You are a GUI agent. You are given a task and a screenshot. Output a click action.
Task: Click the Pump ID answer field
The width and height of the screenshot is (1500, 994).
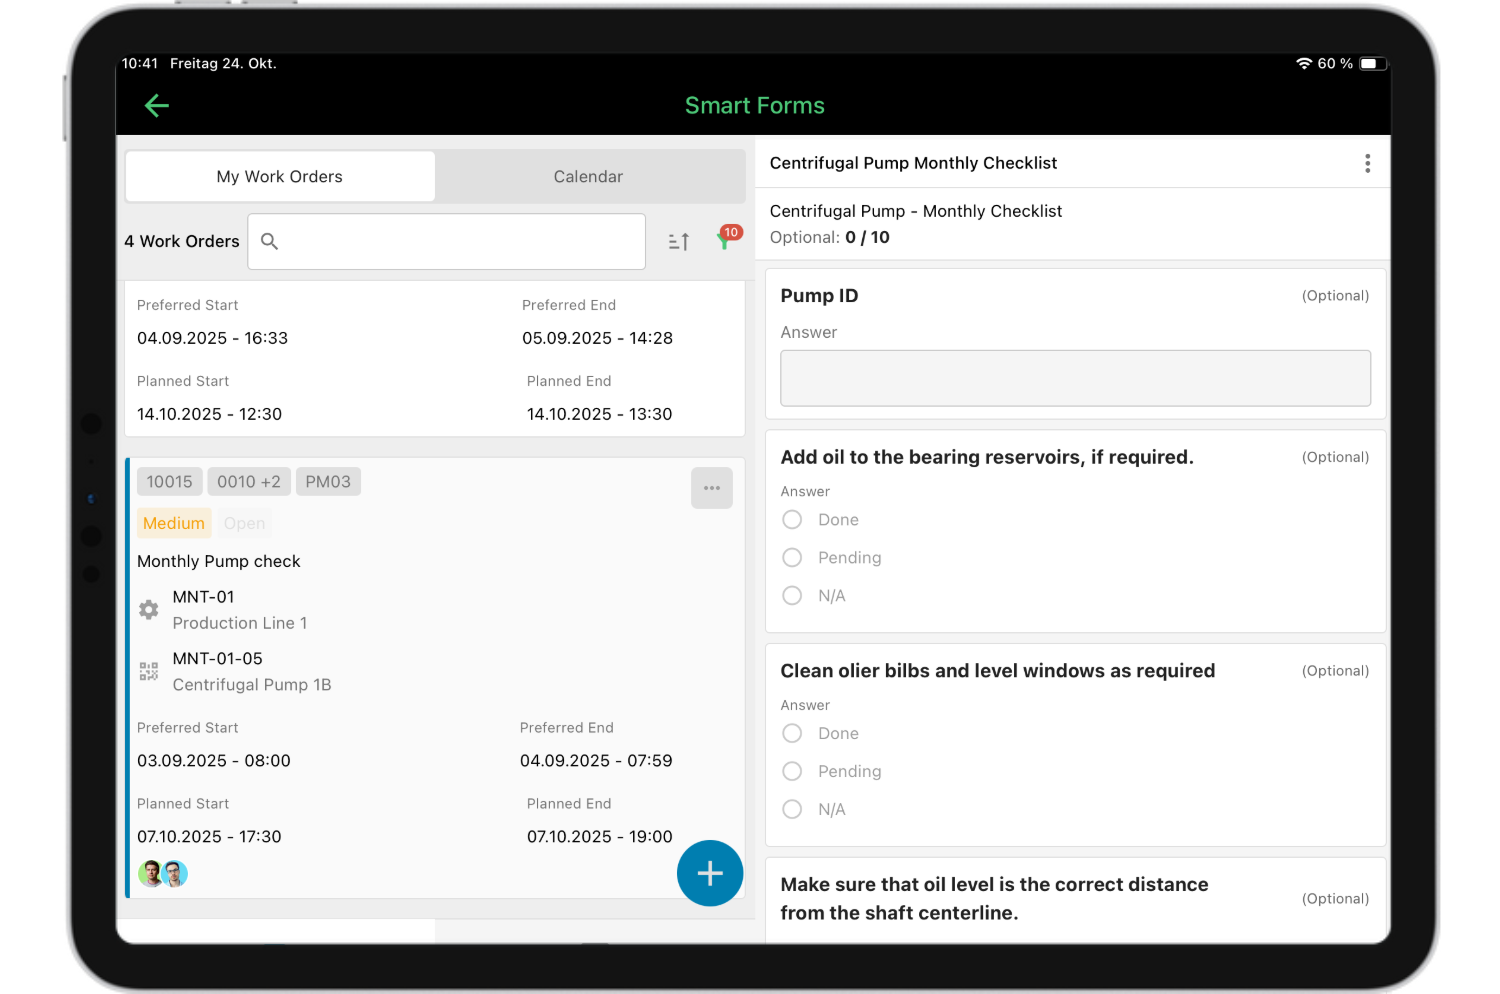[x=1075, y=378]
